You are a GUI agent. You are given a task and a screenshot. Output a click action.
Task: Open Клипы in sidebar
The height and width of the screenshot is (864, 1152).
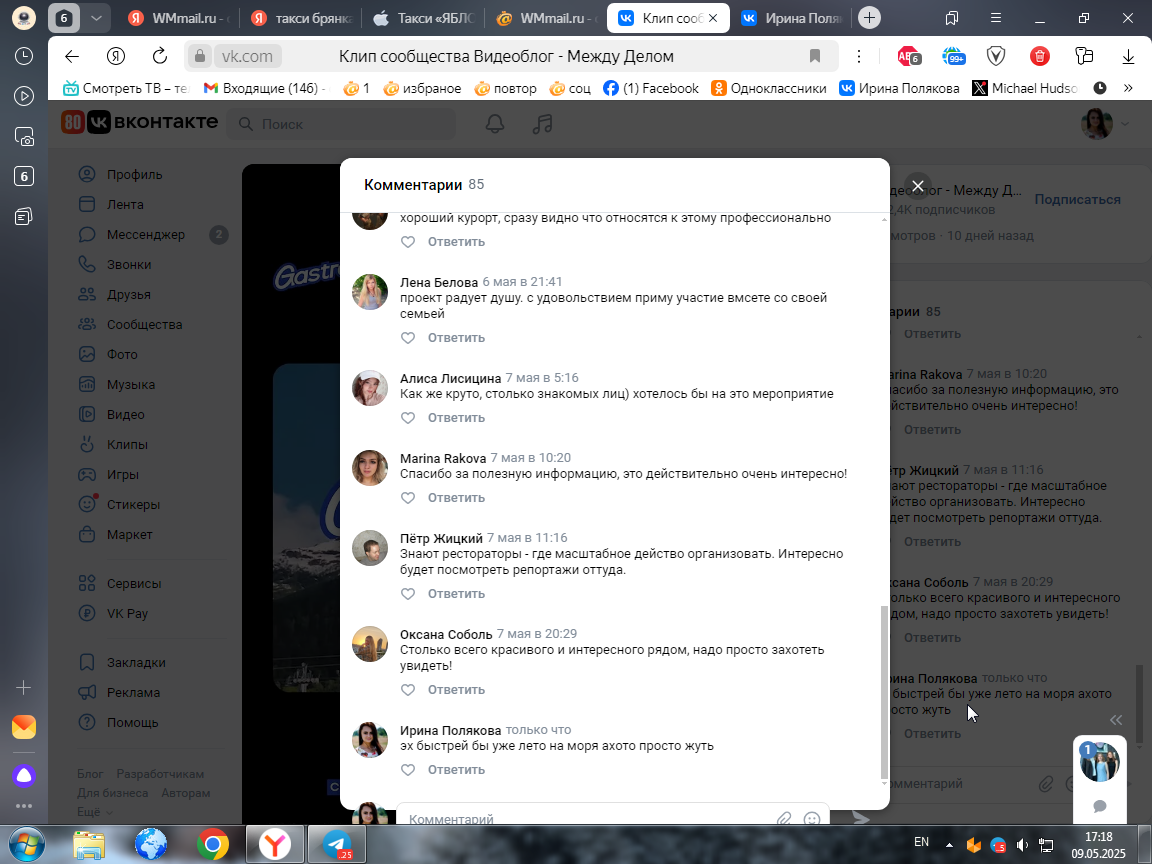coord(127,445)
